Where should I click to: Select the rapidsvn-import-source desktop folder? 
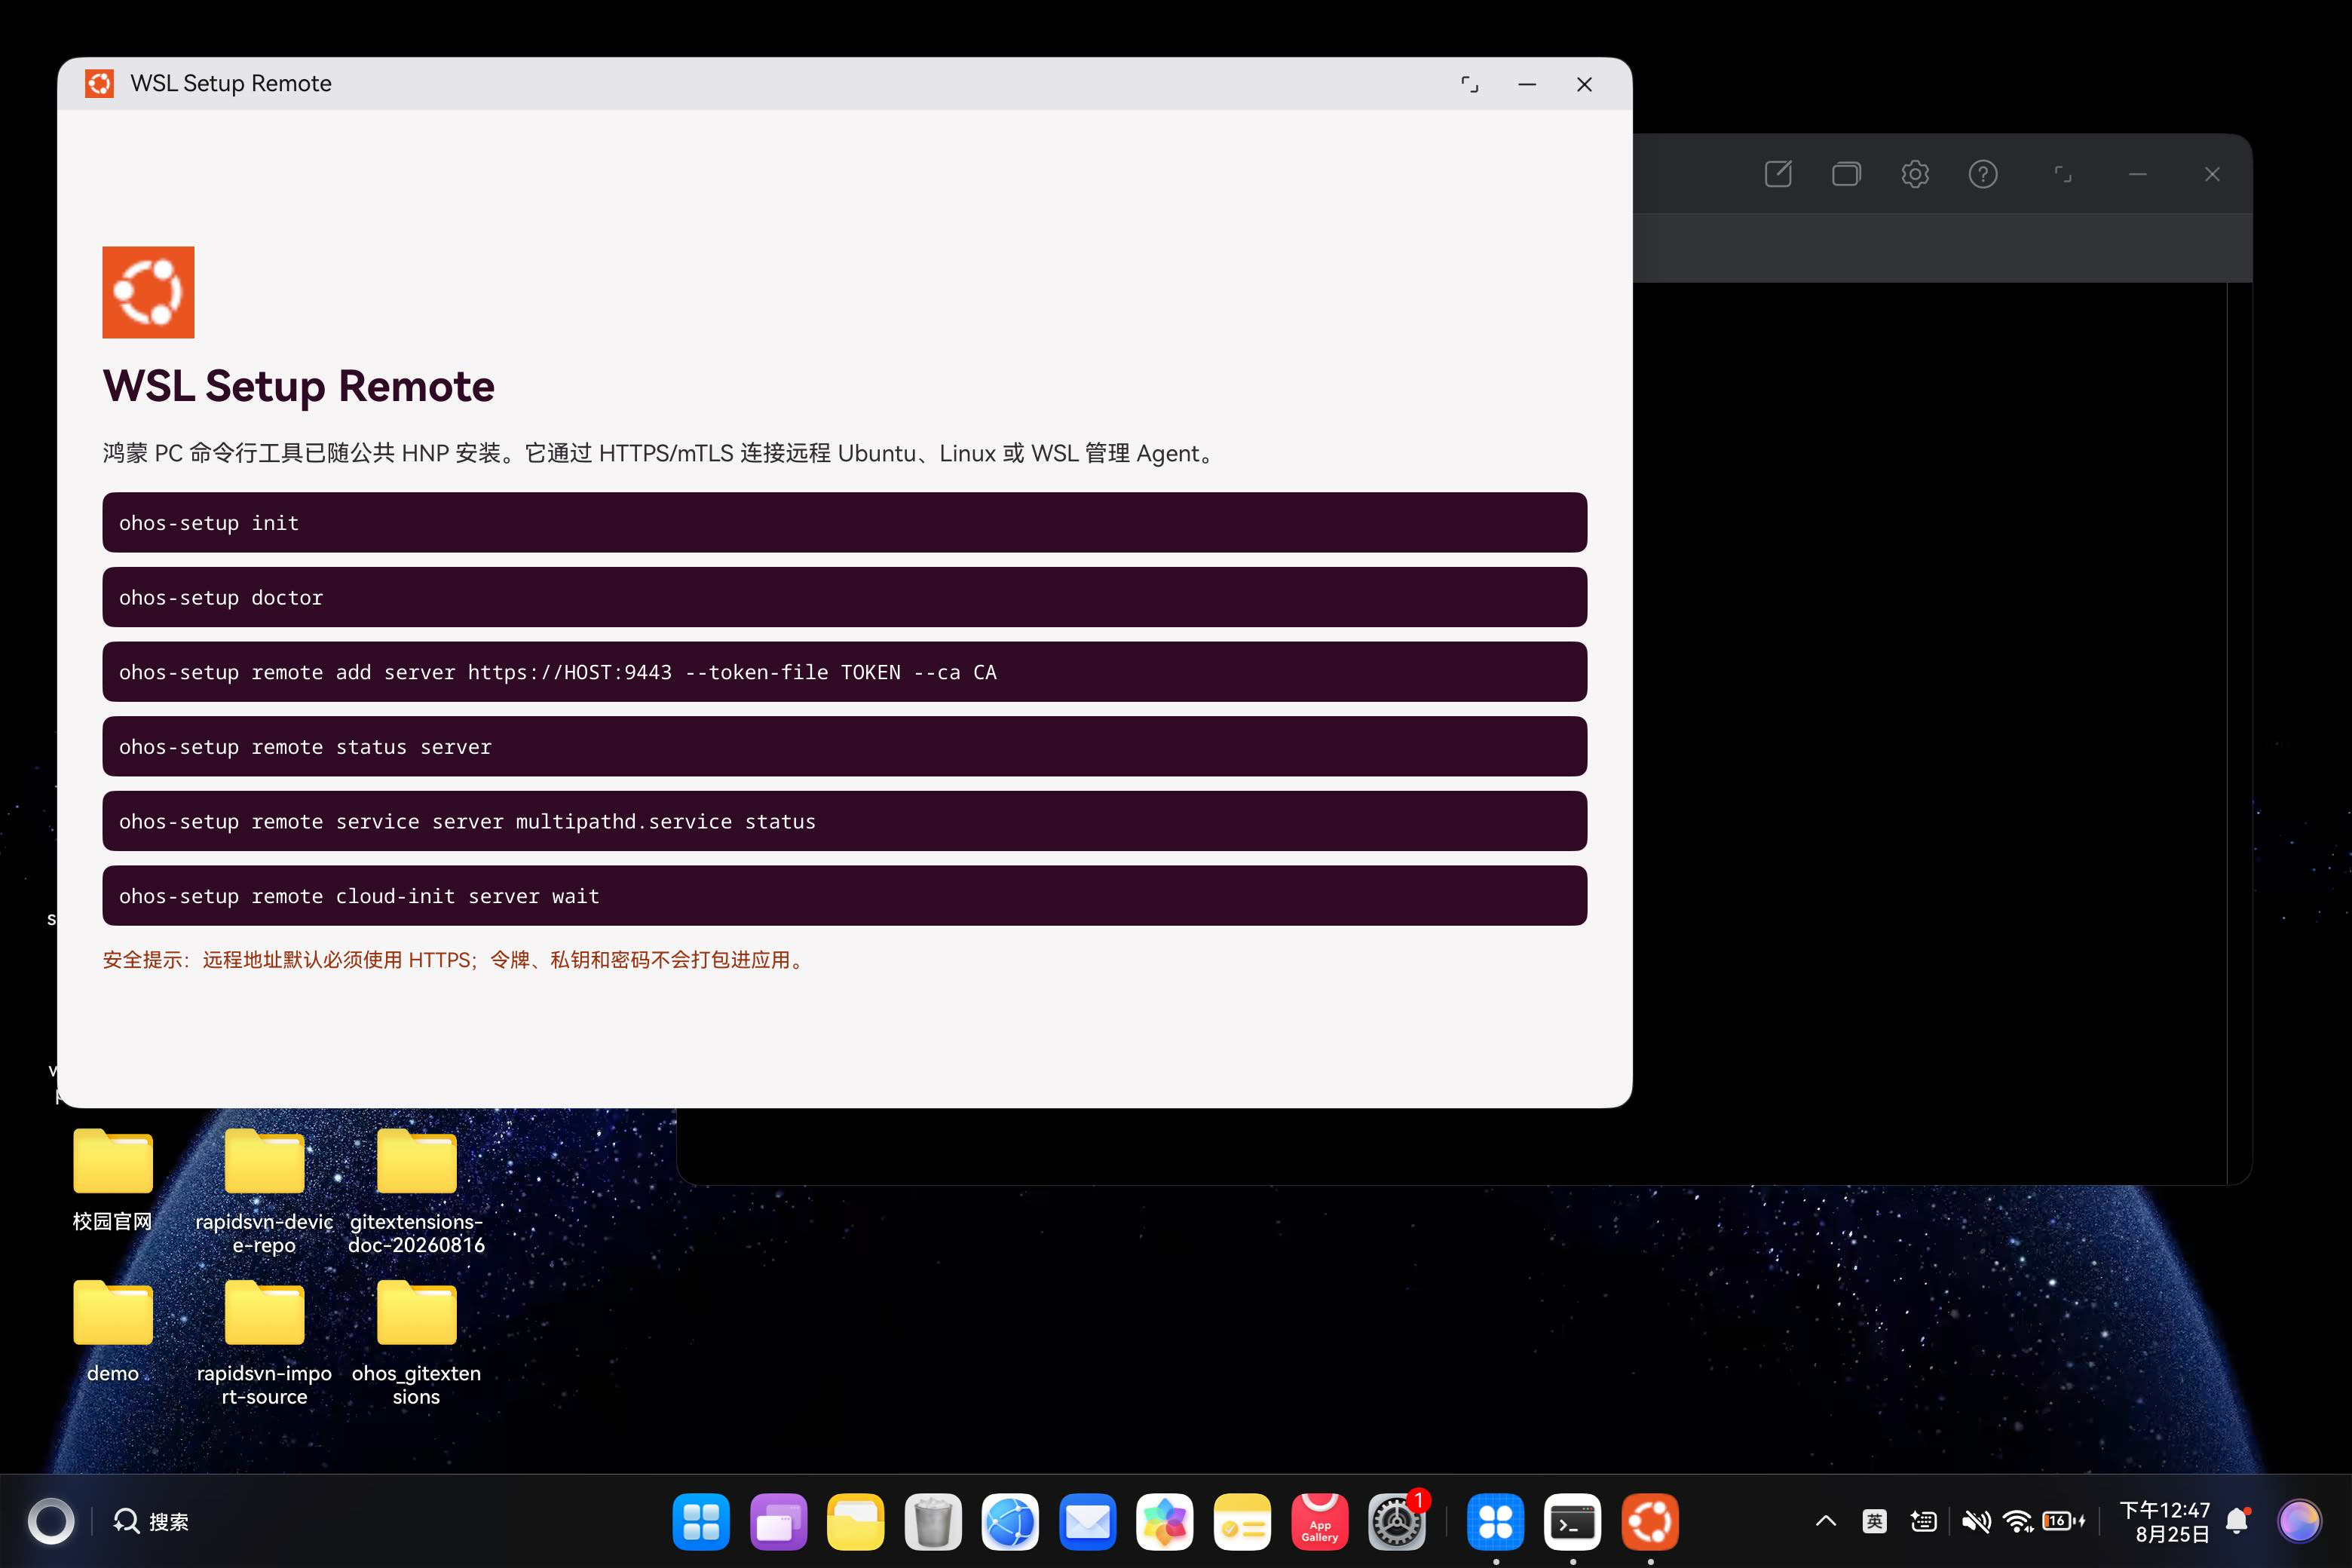tap(264, 1344)
